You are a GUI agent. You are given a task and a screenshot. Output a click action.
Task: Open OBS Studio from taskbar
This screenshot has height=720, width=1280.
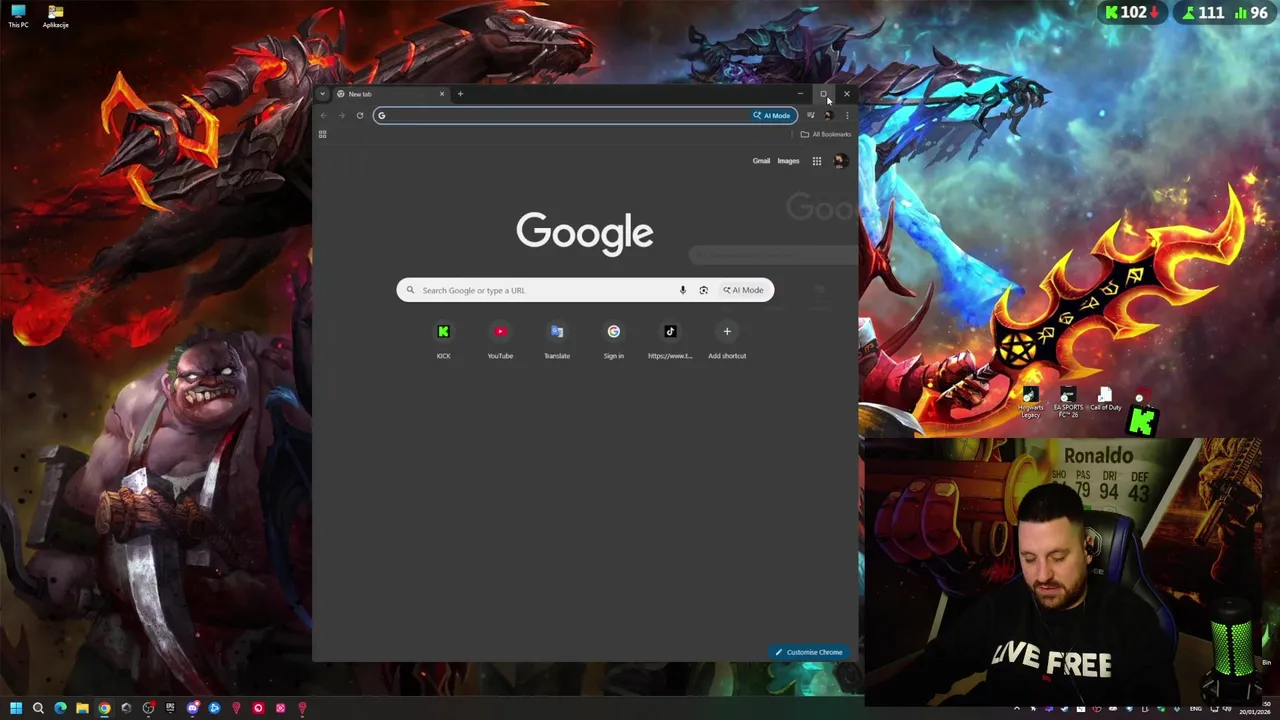click(148, 708)
